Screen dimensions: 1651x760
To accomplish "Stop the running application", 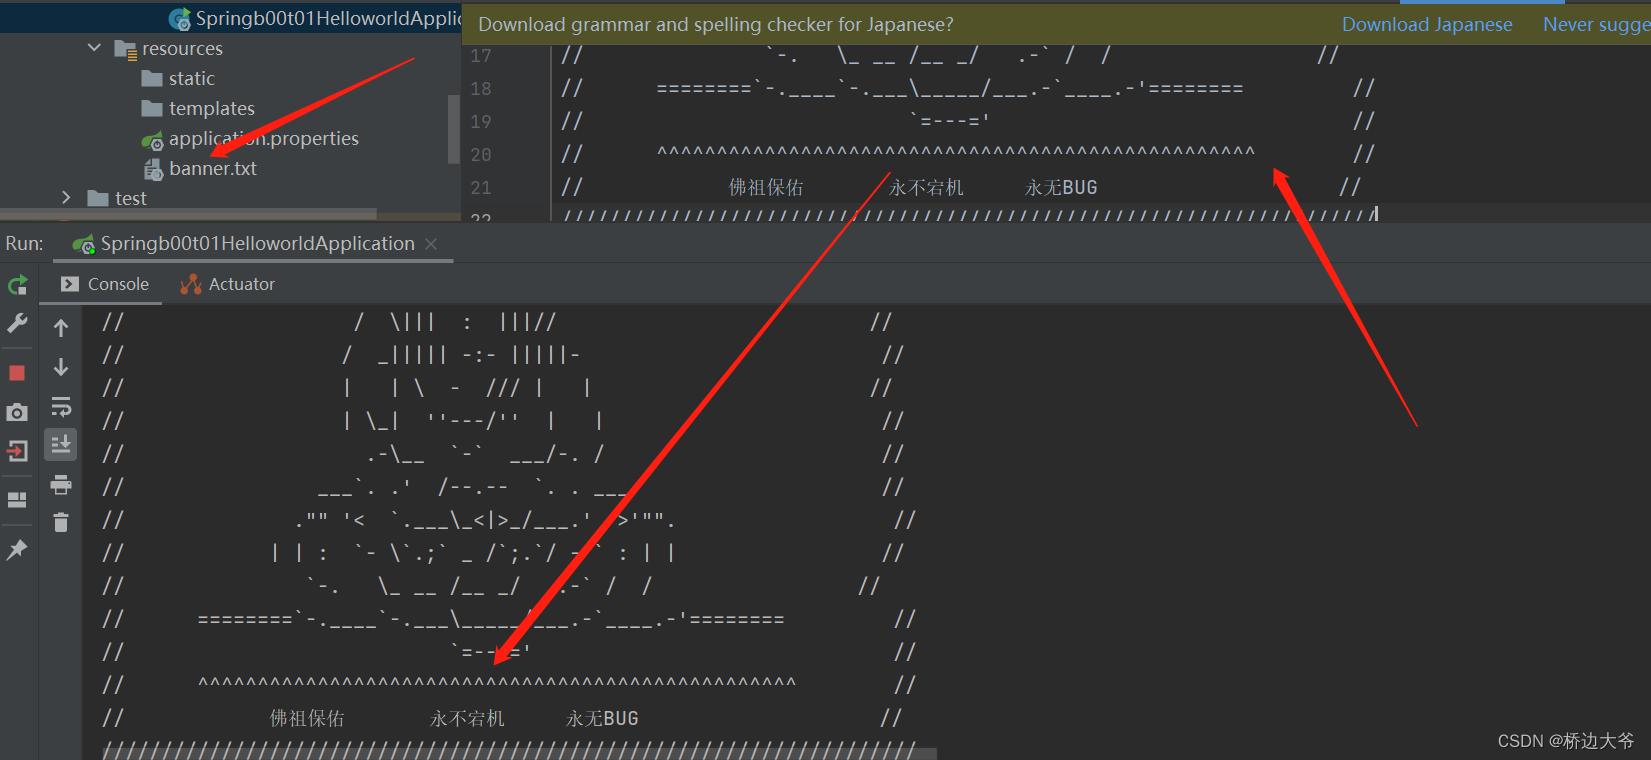I will click(x=17, y=373).
